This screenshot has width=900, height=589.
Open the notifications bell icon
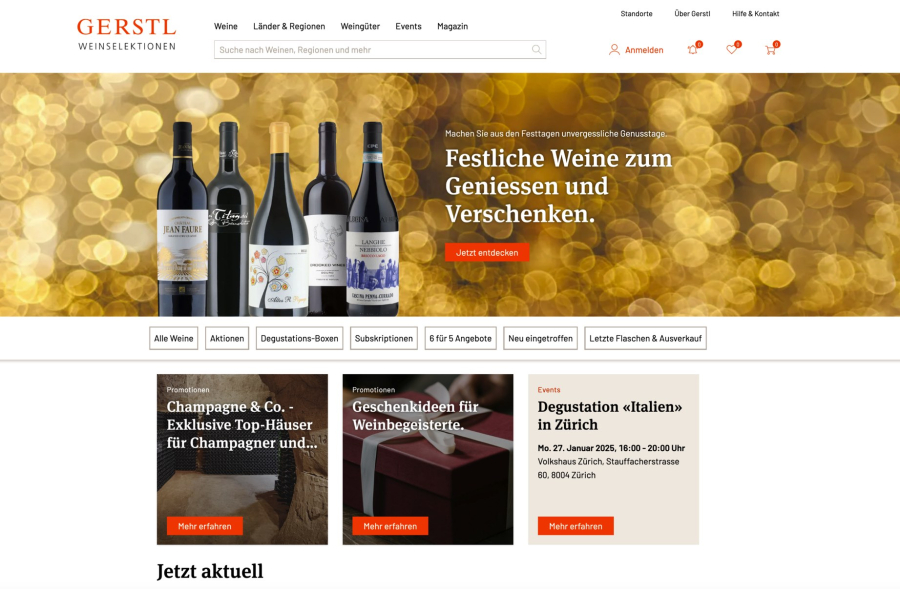pos(693,49)
